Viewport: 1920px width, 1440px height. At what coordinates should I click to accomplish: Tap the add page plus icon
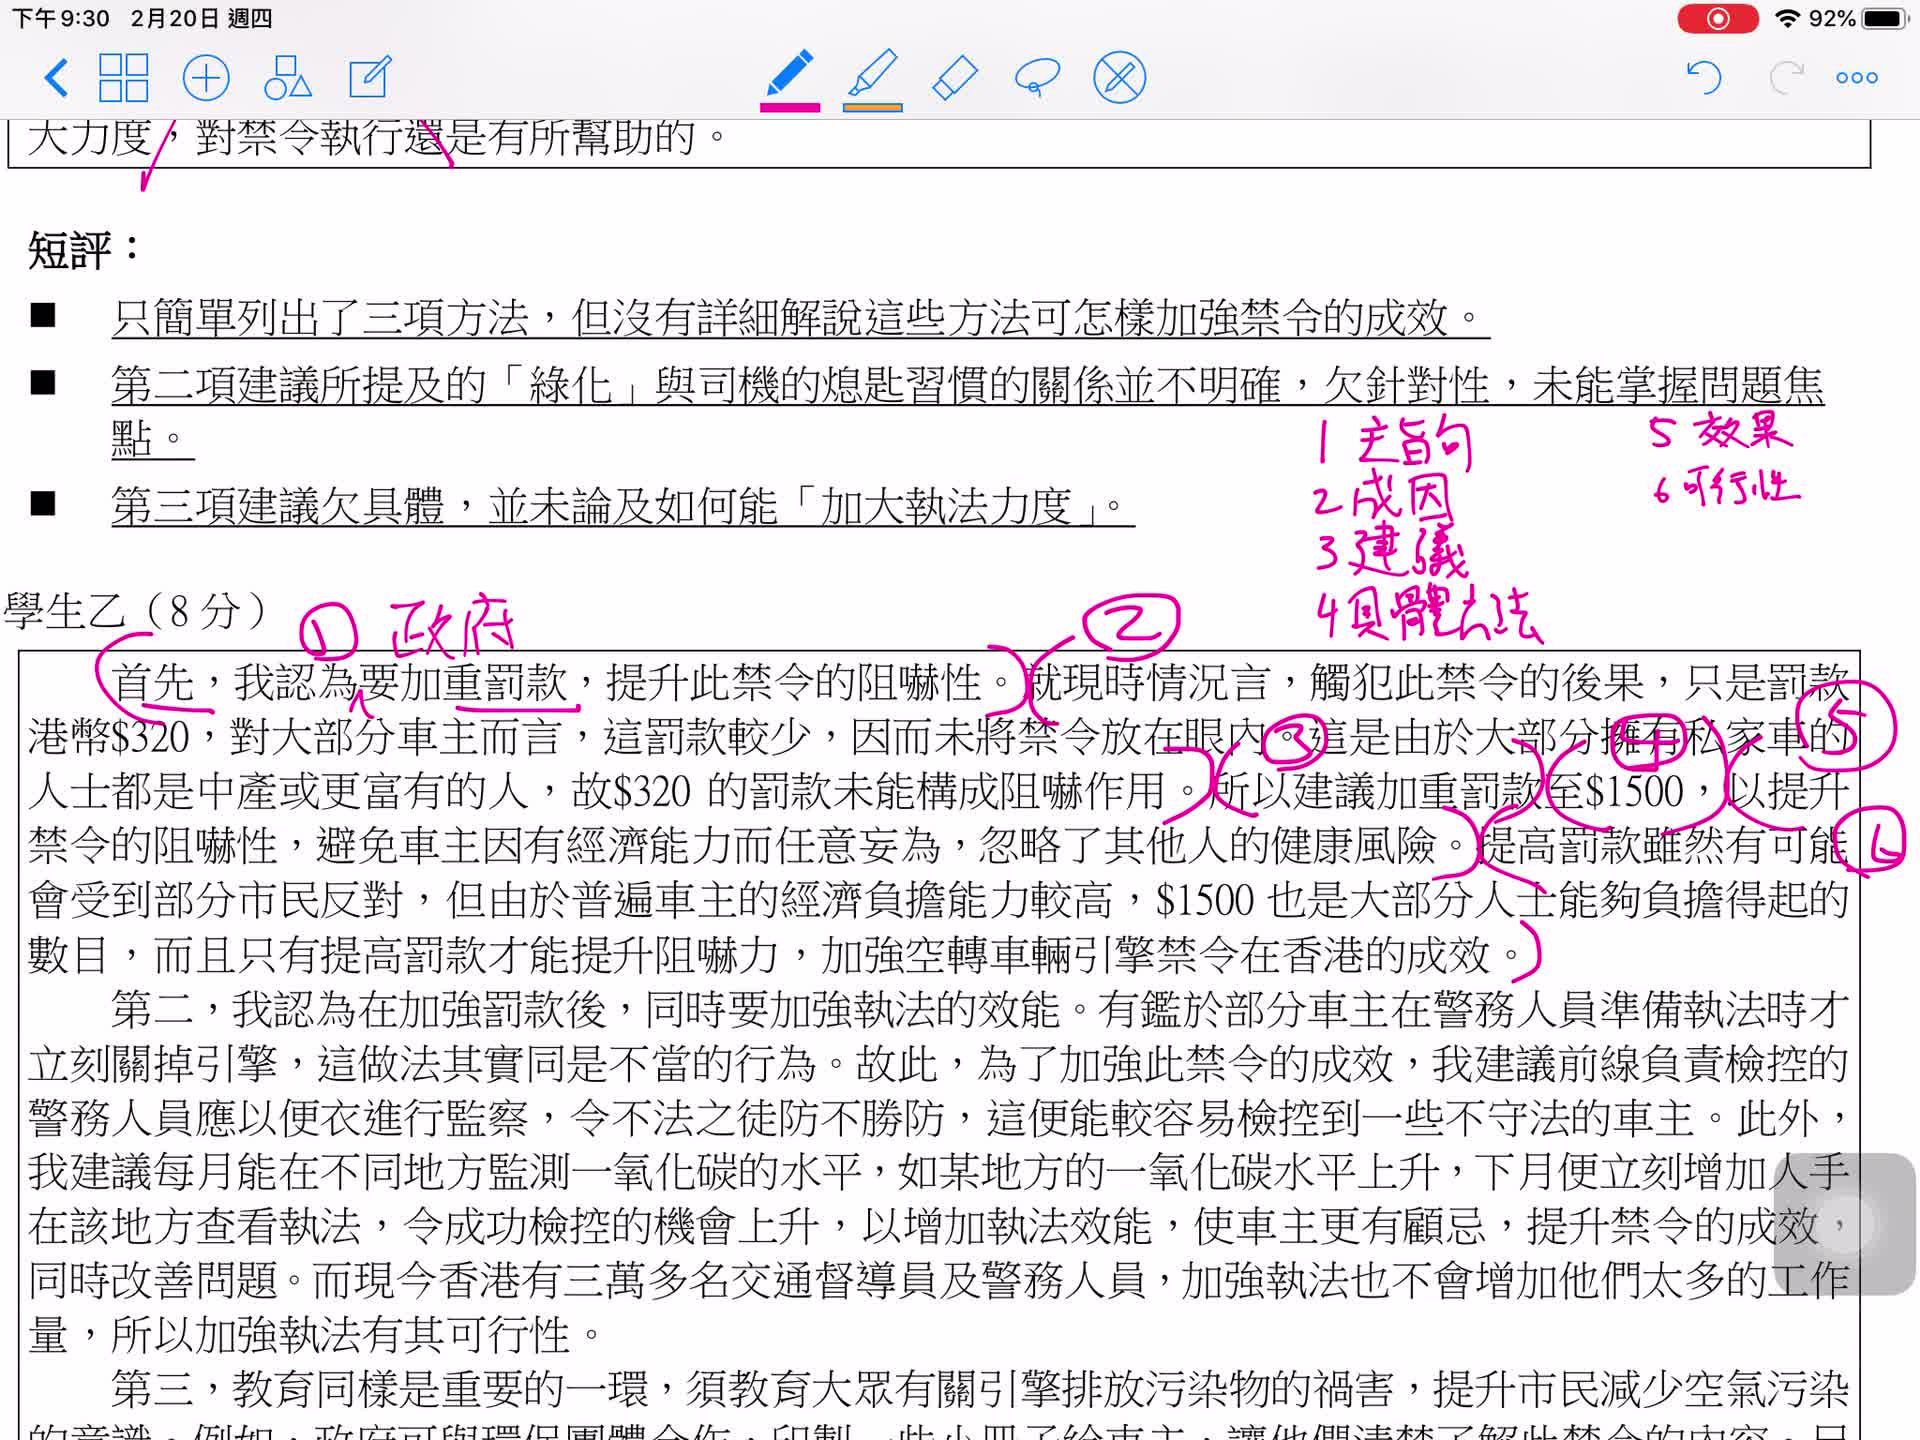click(x=206, y=77)
